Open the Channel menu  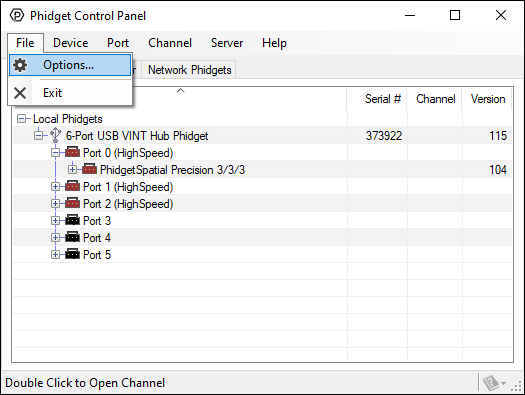pos(170,43)
